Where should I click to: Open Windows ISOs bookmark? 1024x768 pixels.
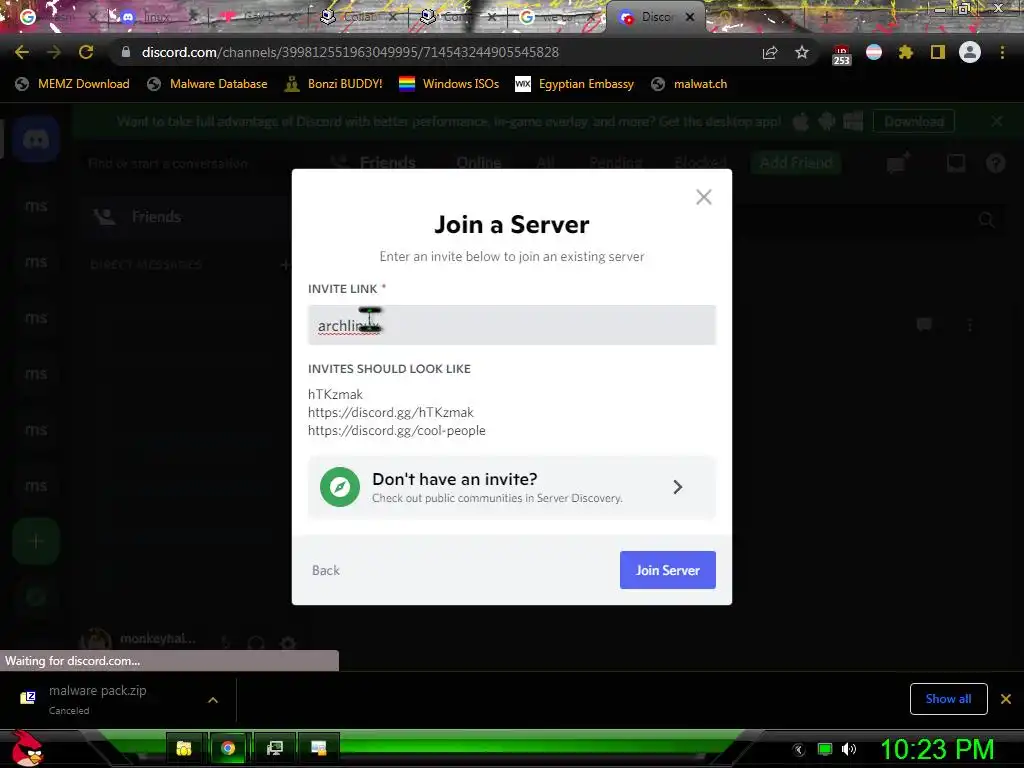[449, 84]
